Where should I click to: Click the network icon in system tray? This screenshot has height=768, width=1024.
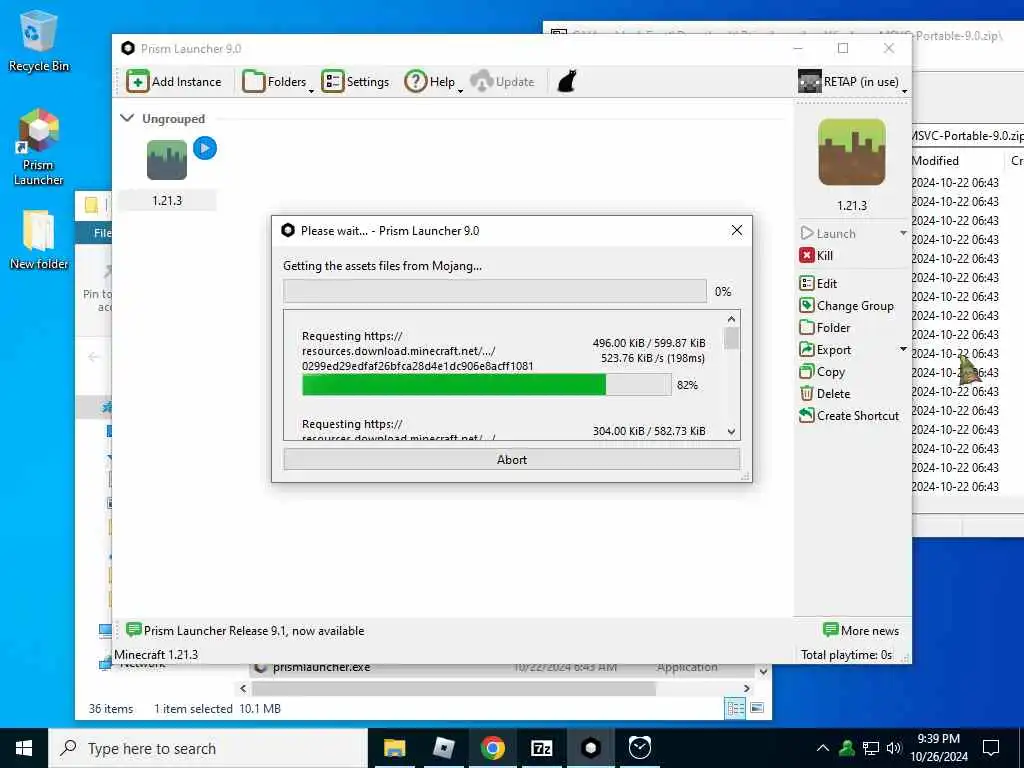click(871, 748)
